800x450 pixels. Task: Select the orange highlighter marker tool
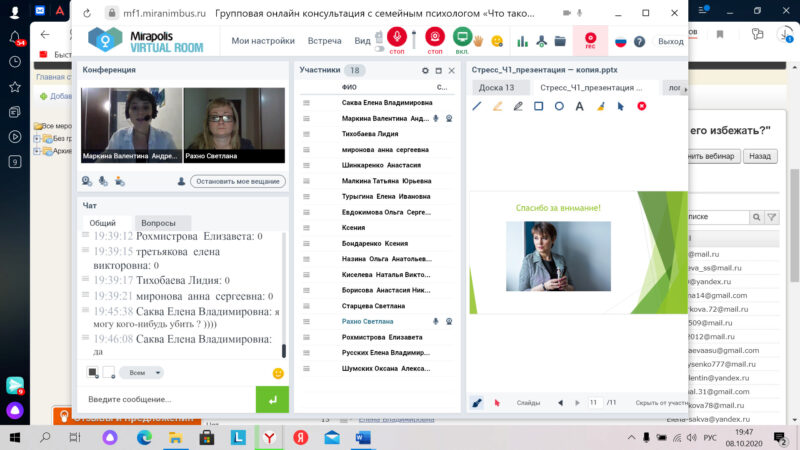[497, 106]
